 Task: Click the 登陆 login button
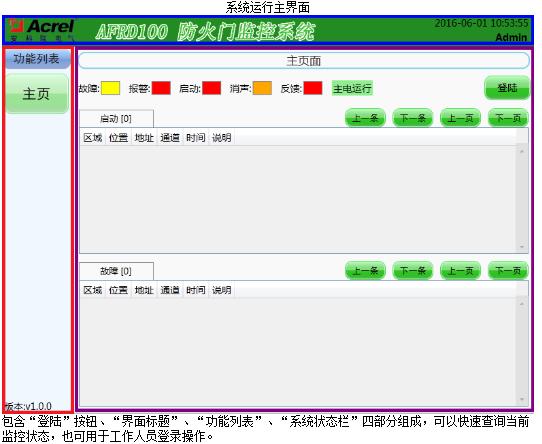click(507, 88)
